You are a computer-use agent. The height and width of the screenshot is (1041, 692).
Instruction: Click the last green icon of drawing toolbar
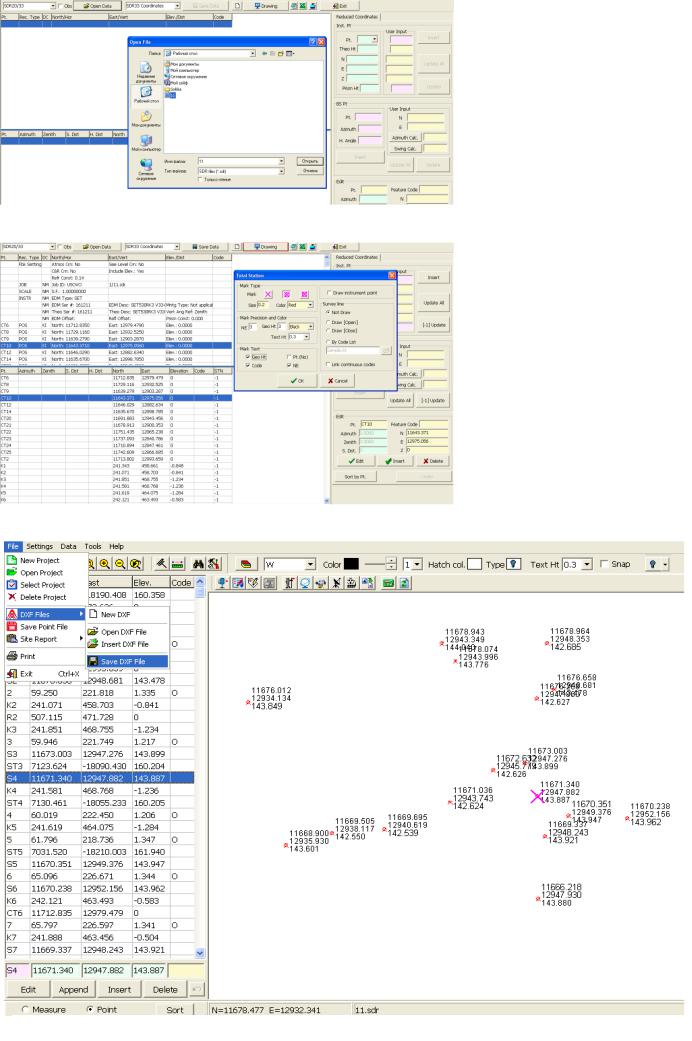404,583
